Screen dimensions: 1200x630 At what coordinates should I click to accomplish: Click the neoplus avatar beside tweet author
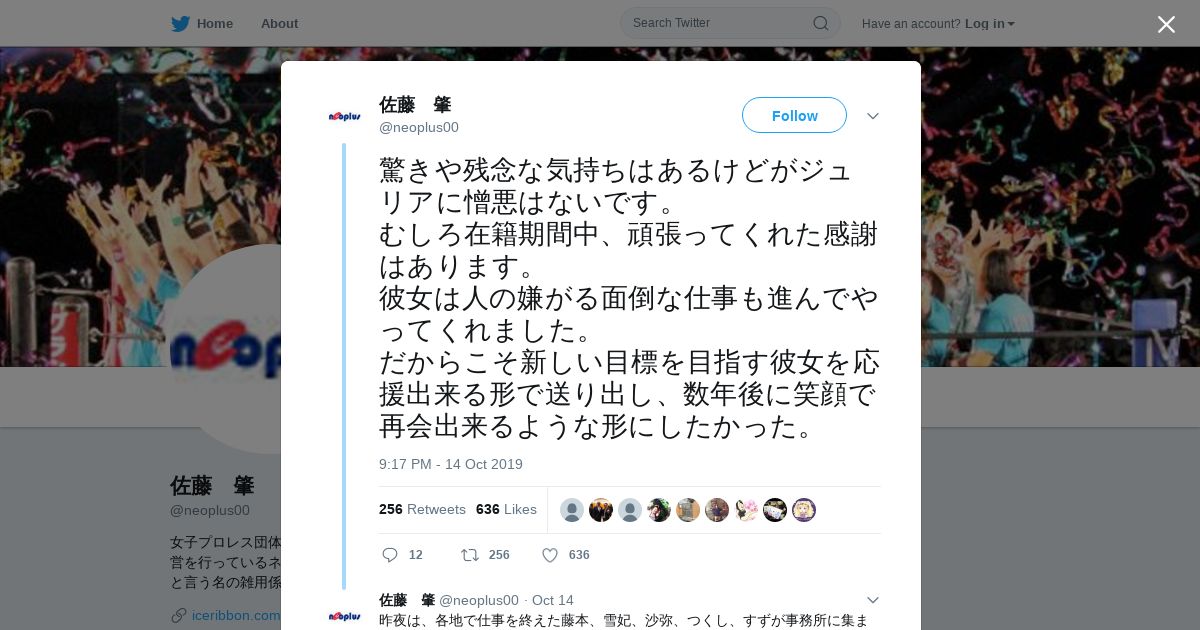point(344,116)
